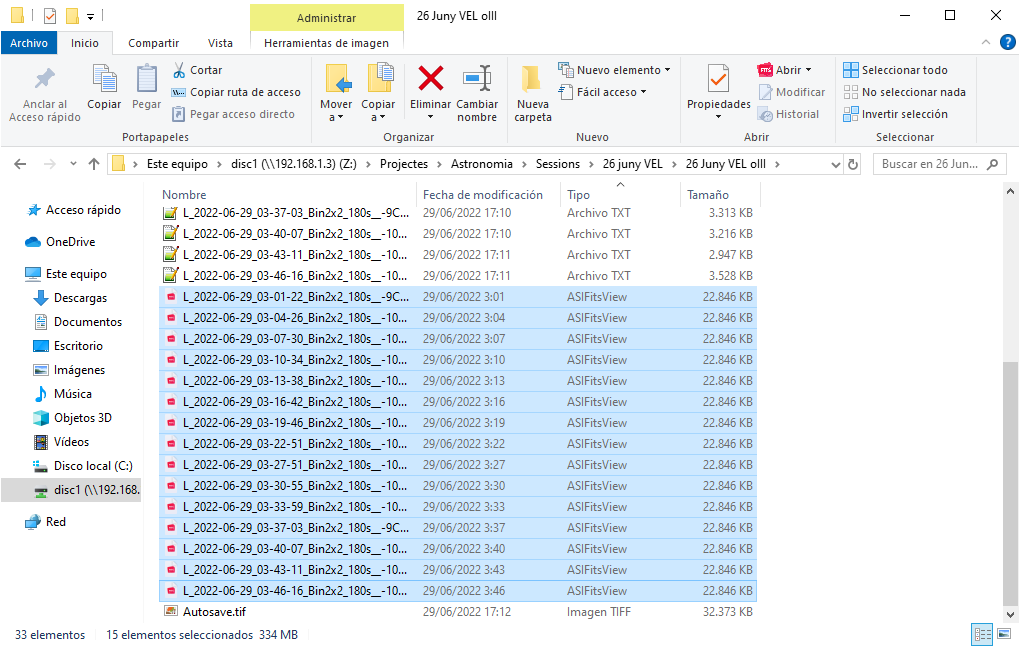
Task: Sort files by Tamaño column
Action: (x=708, y=194)
